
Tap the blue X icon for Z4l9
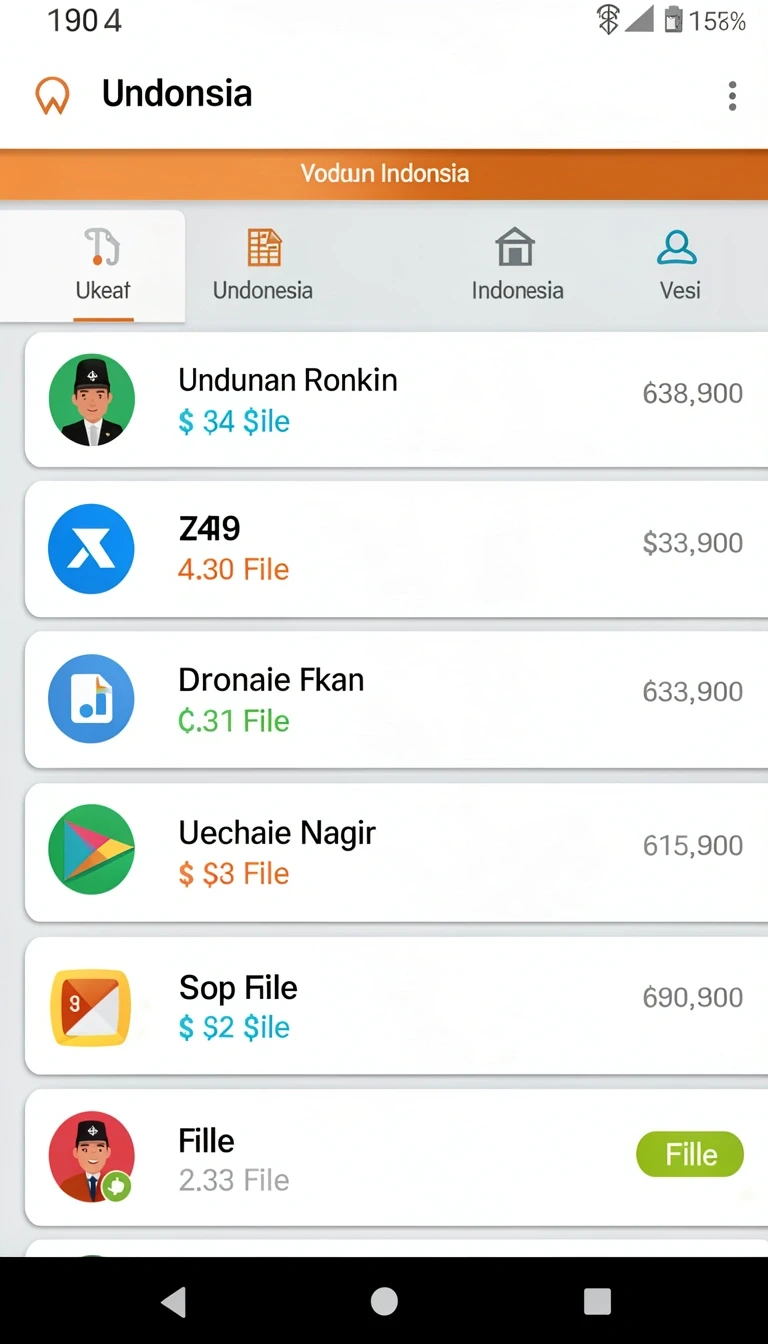point(91,549)
